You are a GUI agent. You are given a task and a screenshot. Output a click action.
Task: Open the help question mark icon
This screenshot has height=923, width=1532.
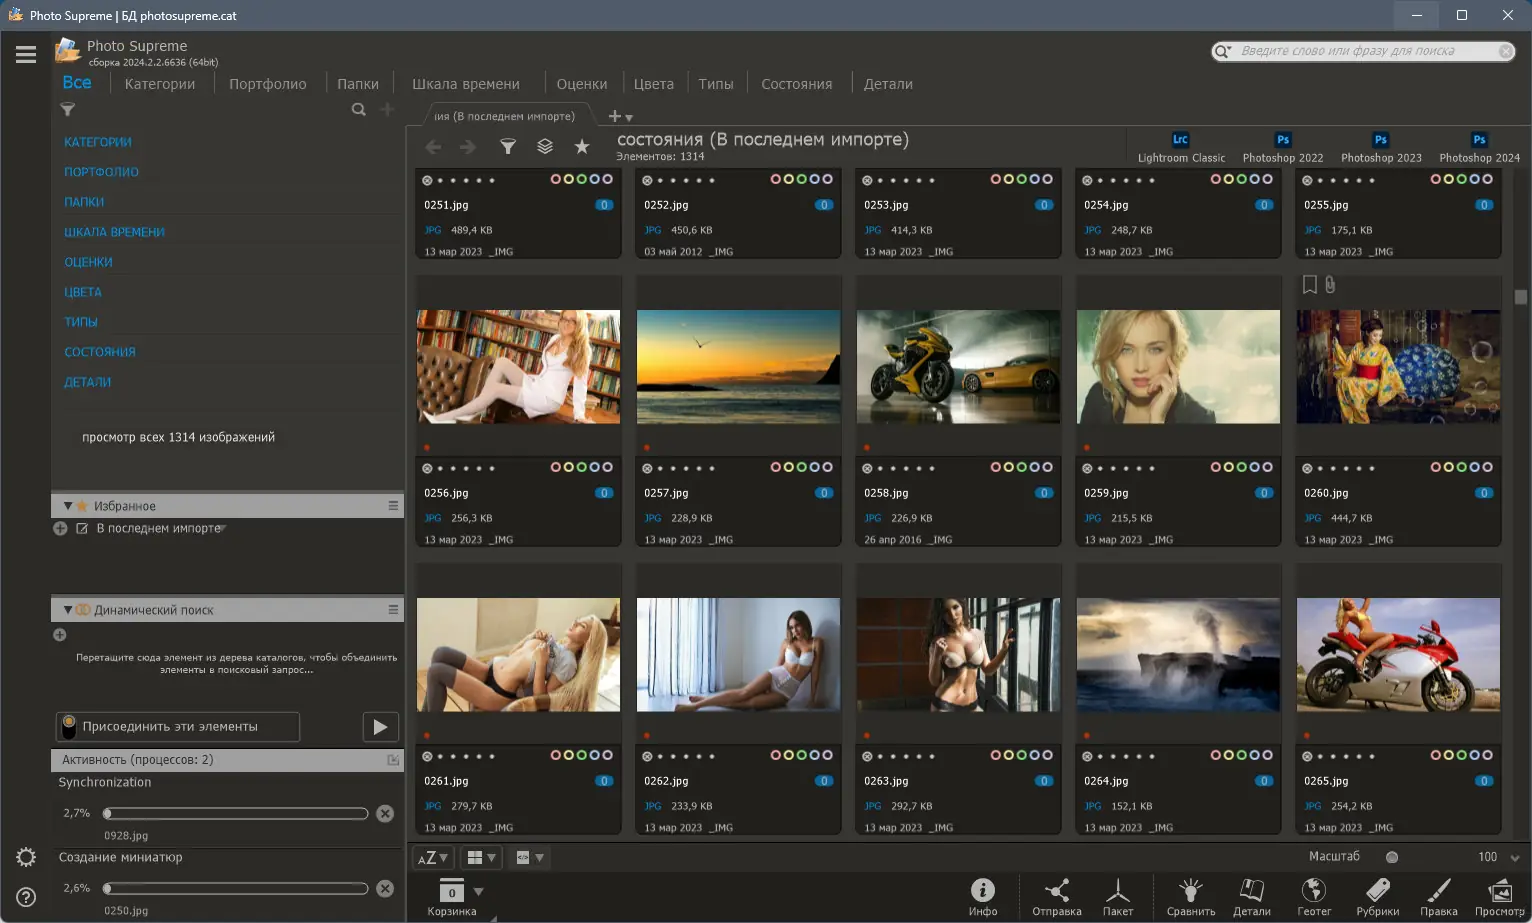[26, 897]
